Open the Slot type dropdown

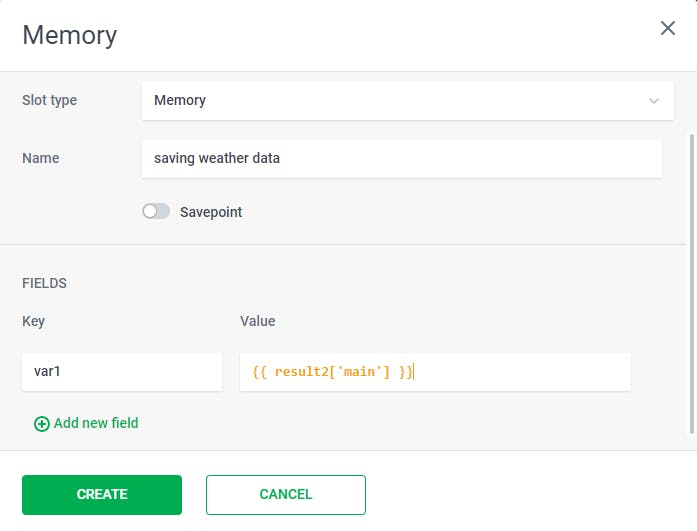tap(408, 101)
